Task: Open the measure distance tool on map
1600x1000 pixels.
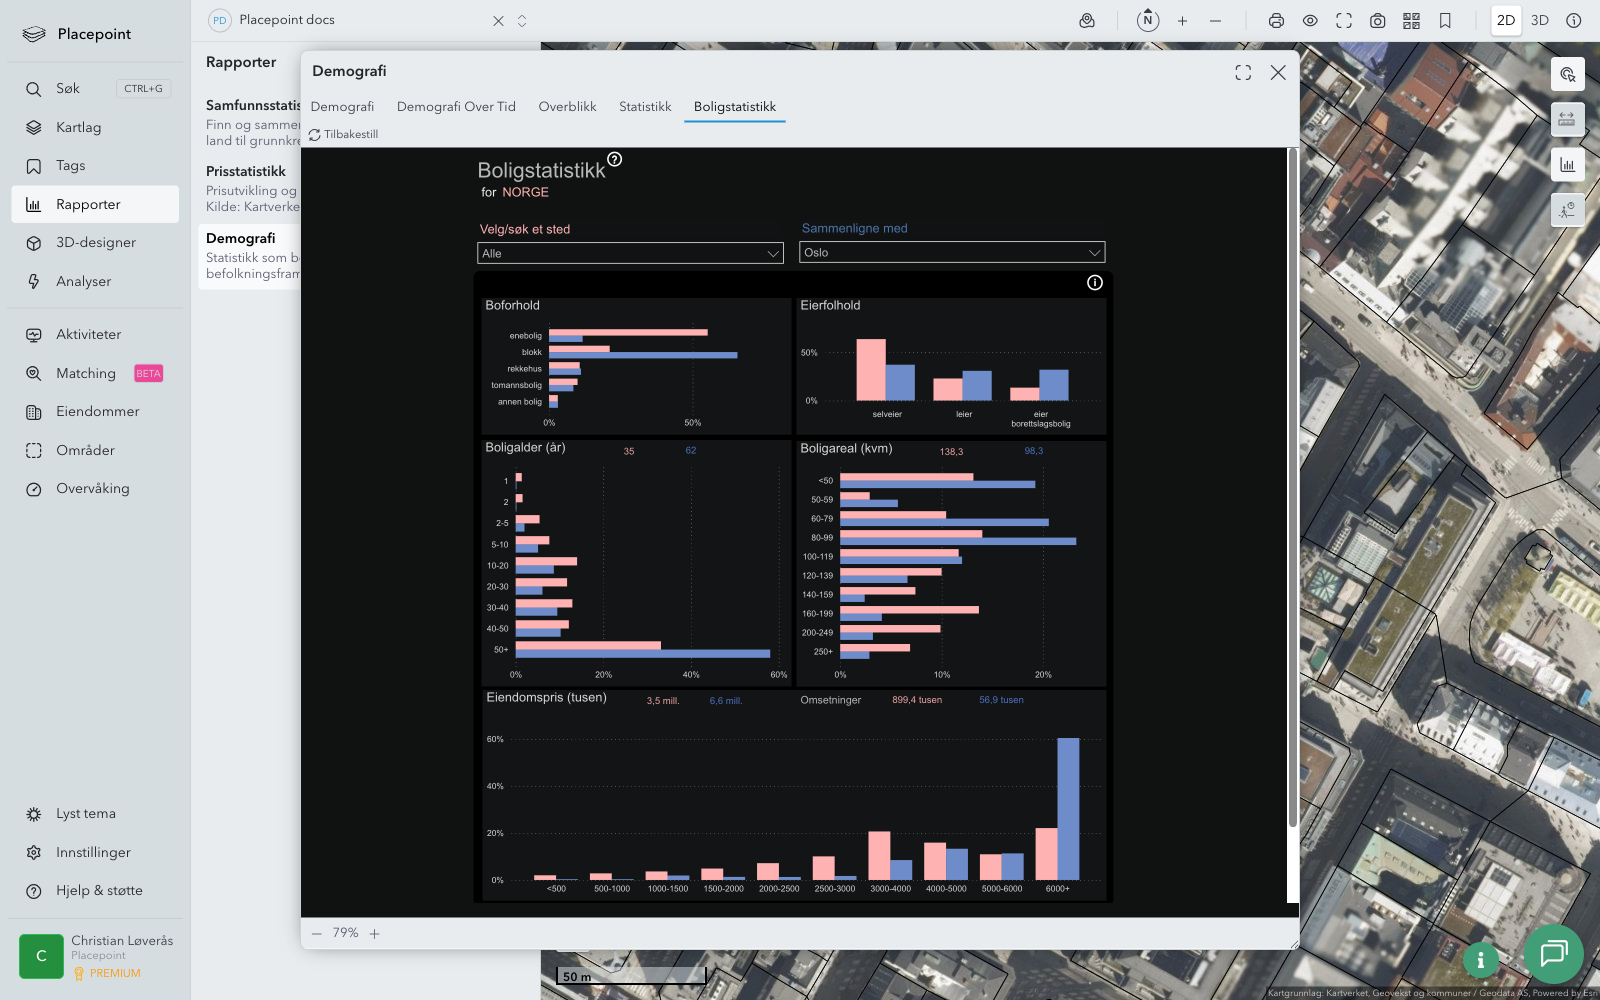Action: (1567, 119)
